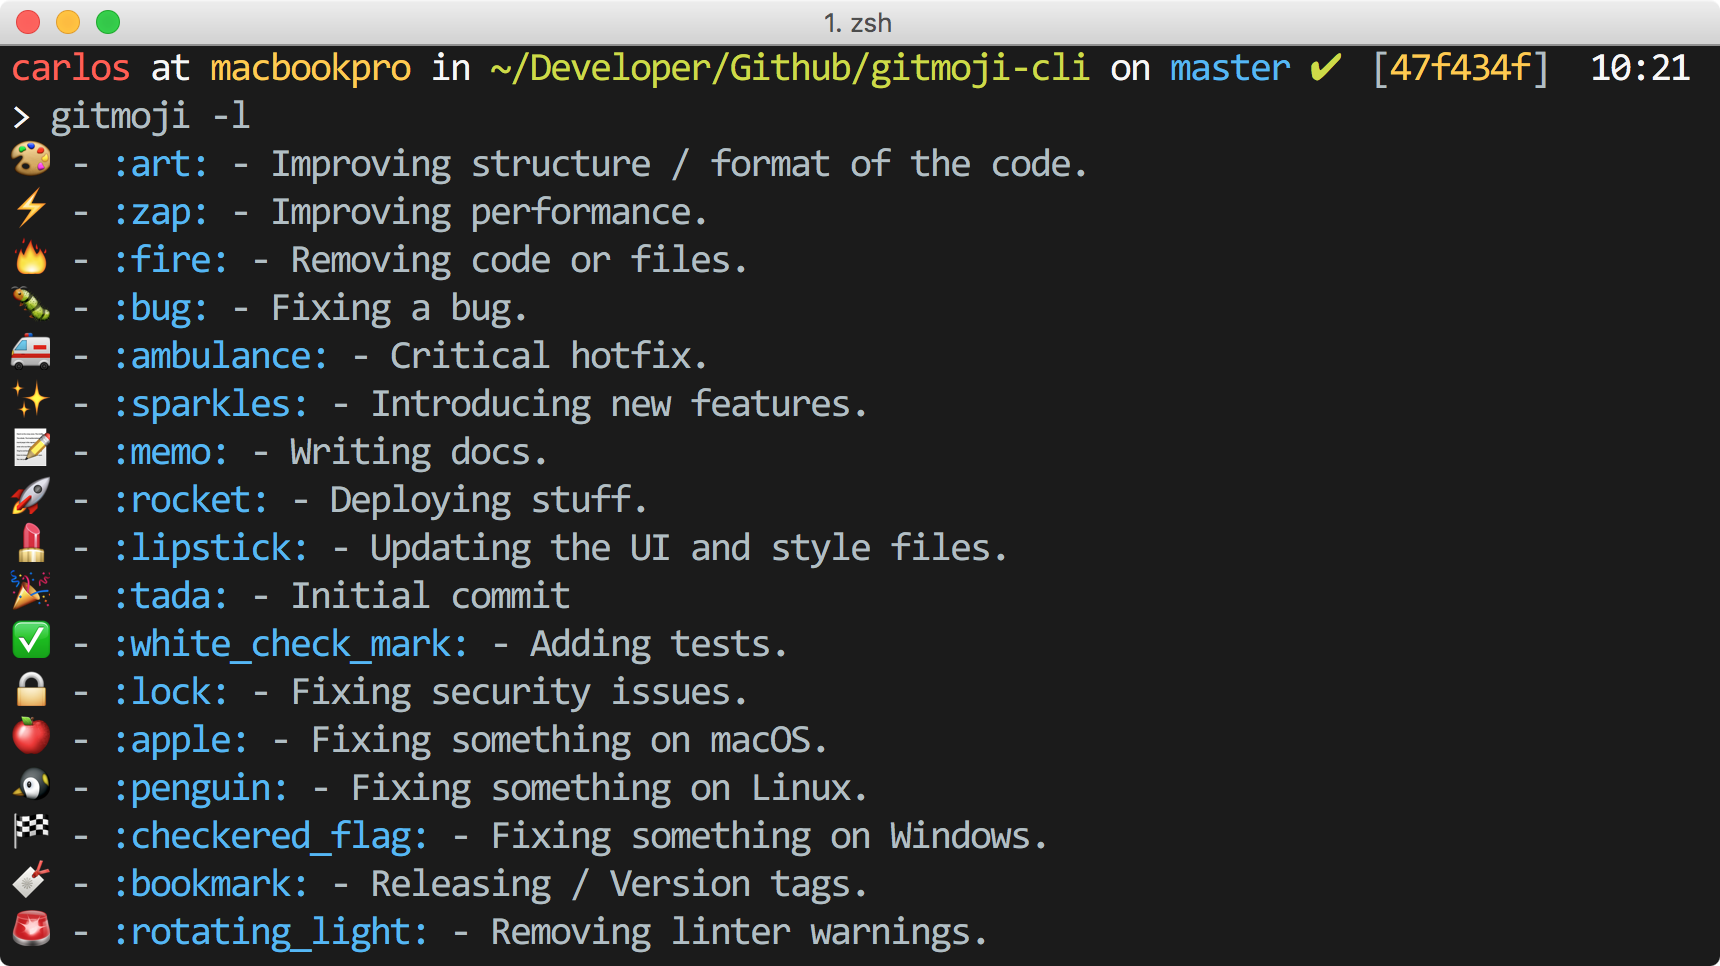Click the fire emoji icon
This screenshot has width=1720, height=966.
tap(31, 256)
